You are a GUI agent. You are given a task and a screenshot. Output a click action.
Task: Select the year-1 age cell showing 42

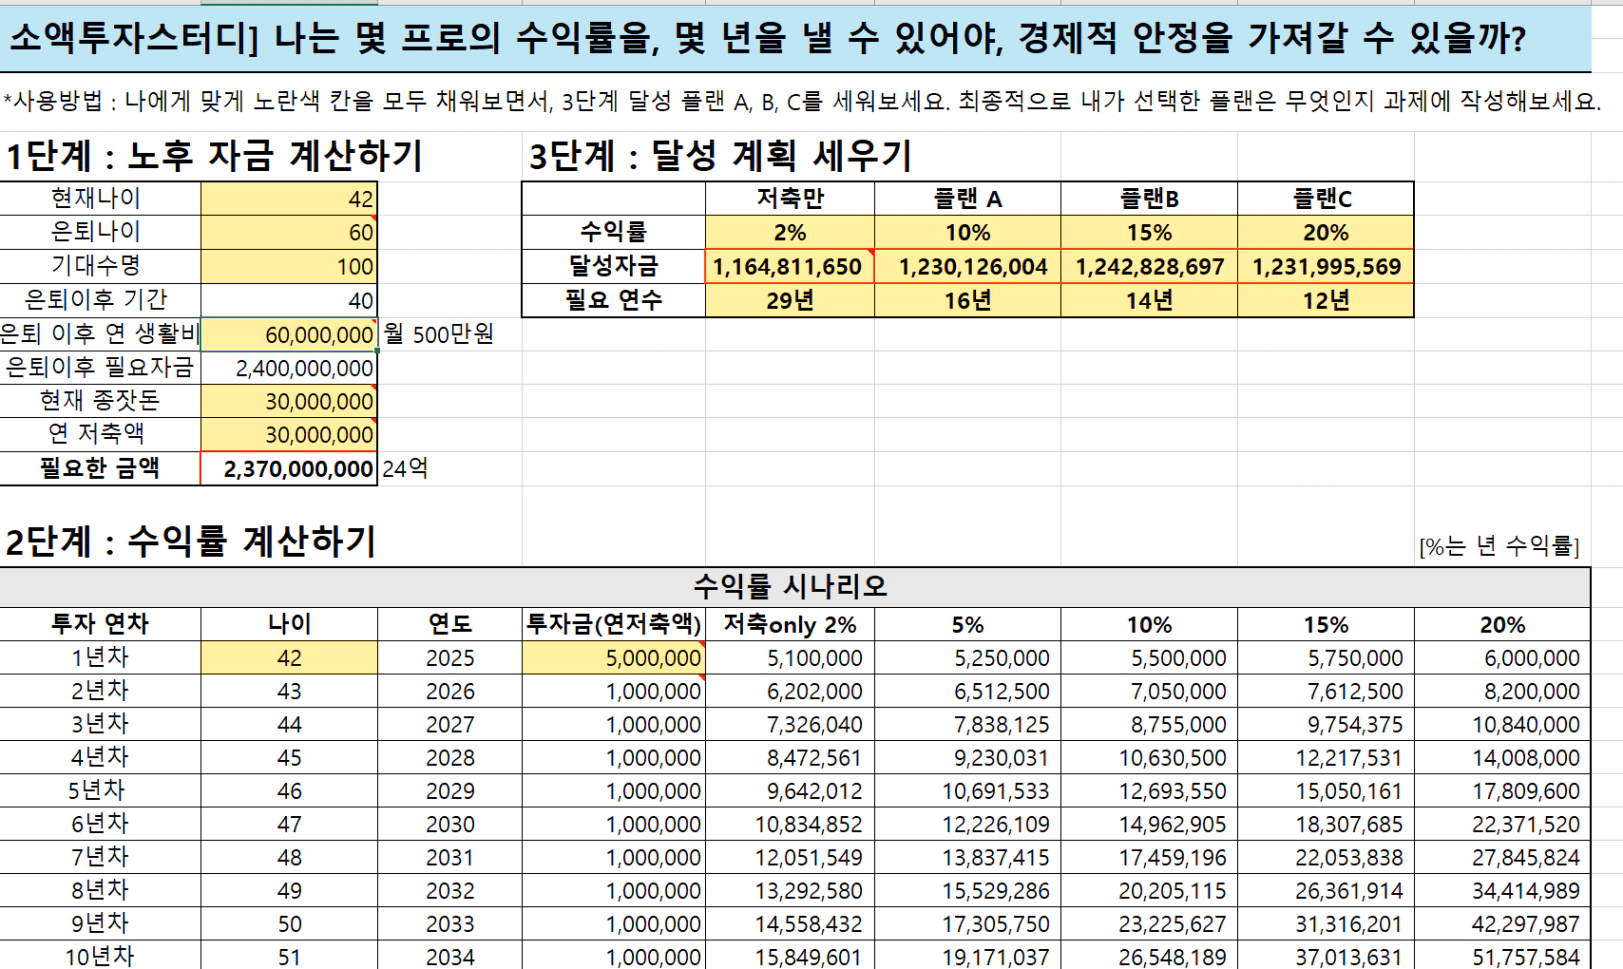point(289,658)
